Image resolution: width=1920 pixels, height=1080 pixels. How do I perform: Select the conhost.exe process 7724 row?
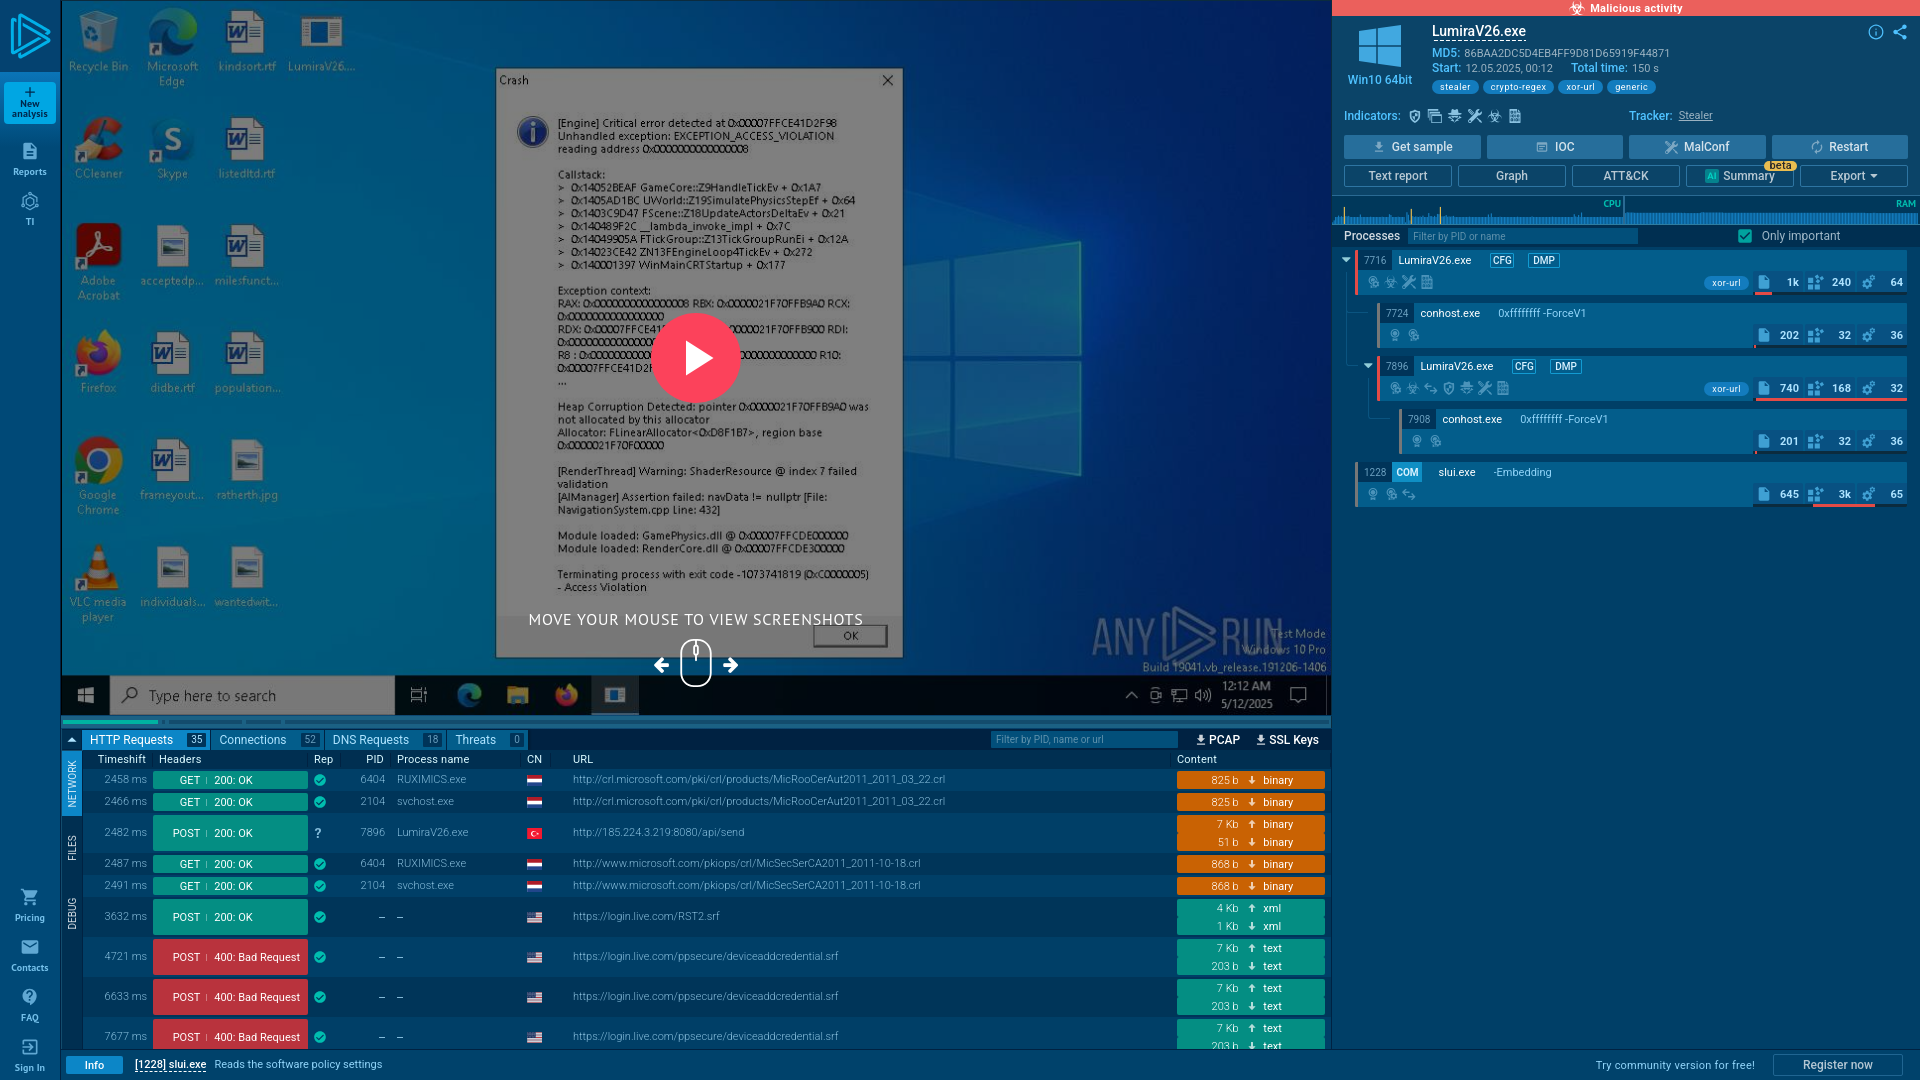point(1643,324)
